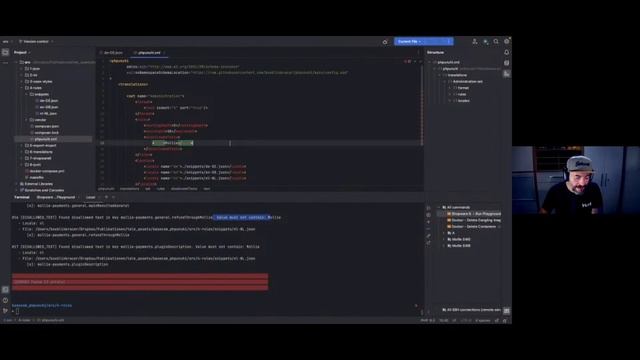Toggle the Structure tool window icon

pos(507,73)
